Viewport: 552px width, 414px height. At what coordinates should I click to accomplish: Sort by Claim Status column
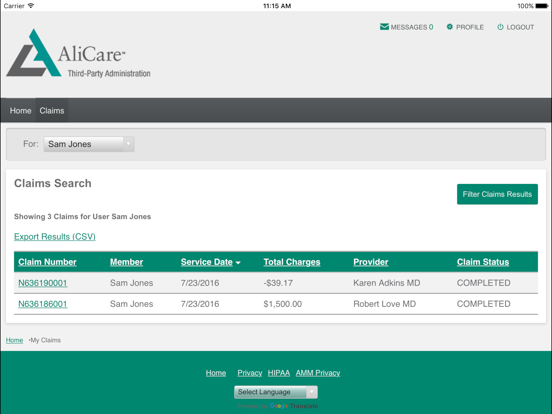[483, 262]
